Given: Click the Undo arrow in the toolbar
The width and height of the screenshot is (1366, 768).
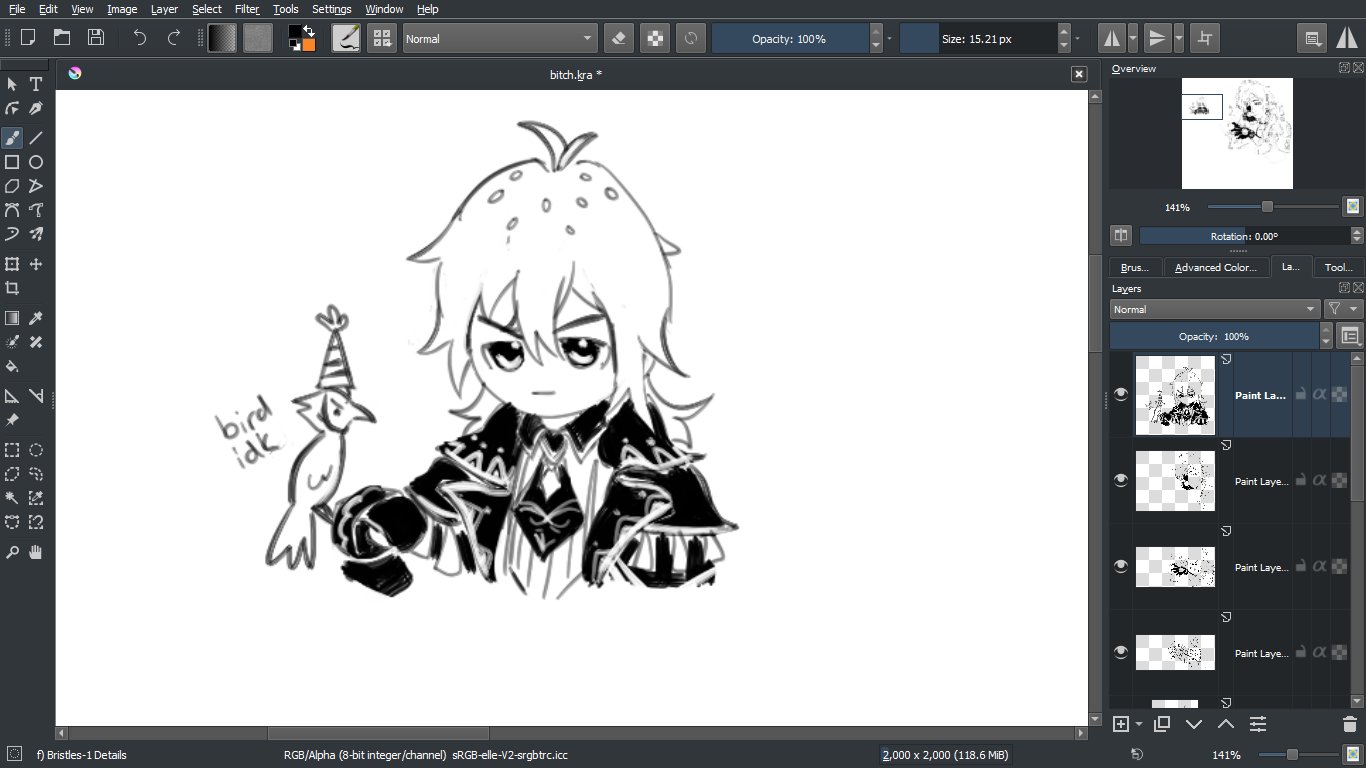Looking at the screenshot, I should tap(140, 38).
